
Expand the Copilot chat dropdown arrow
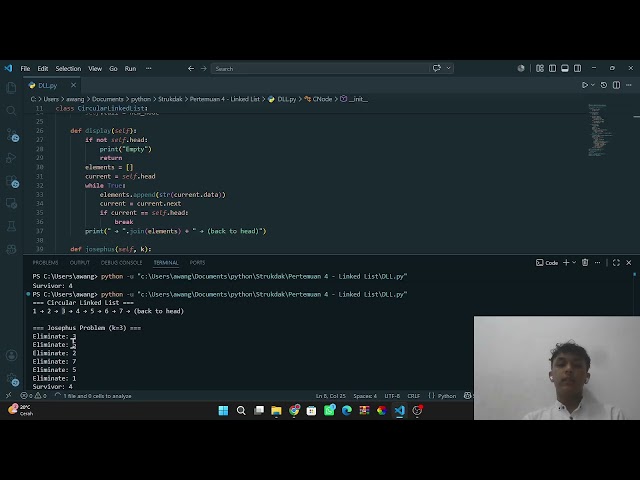pos(448,68)
